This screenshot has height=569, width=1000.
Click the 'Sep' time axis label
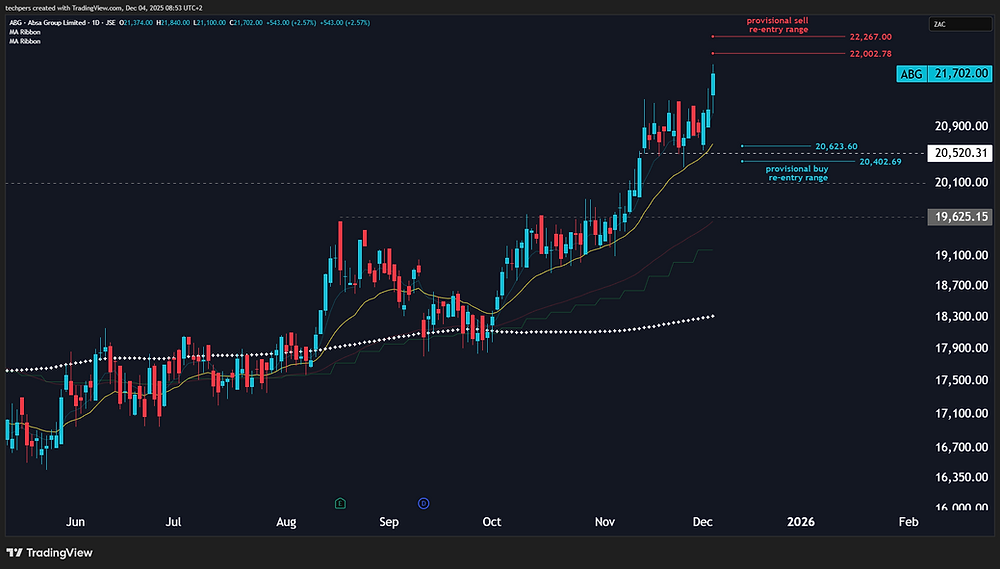coord(389,522)
